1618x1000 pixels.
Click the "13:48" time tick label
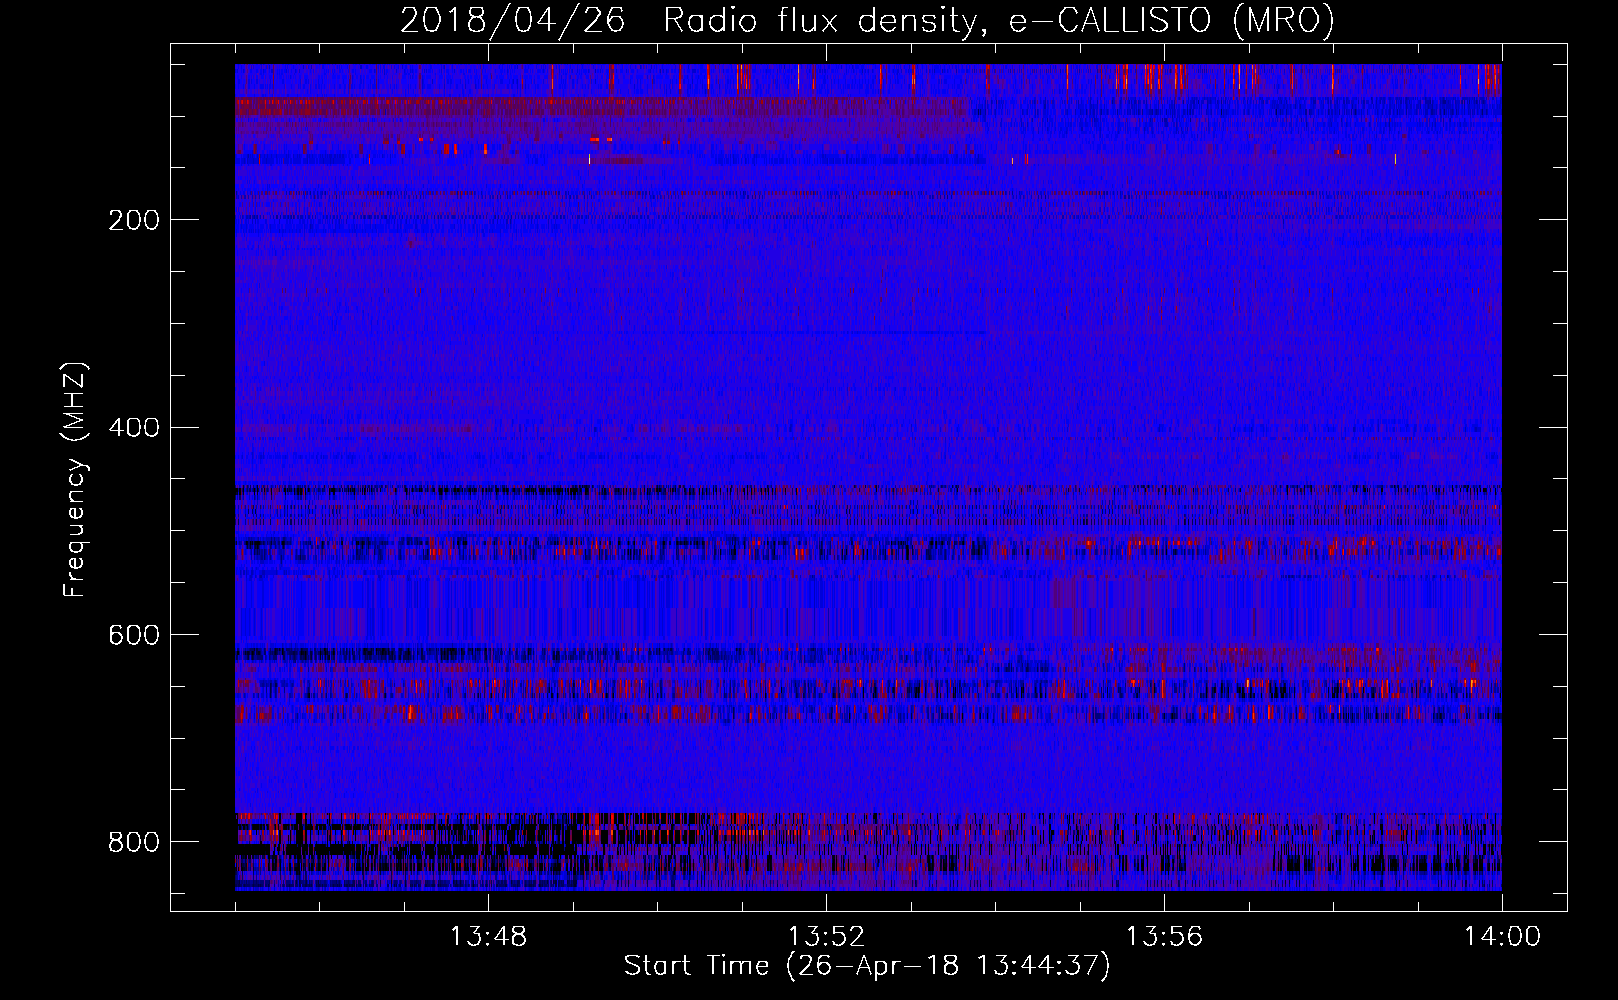489,937
